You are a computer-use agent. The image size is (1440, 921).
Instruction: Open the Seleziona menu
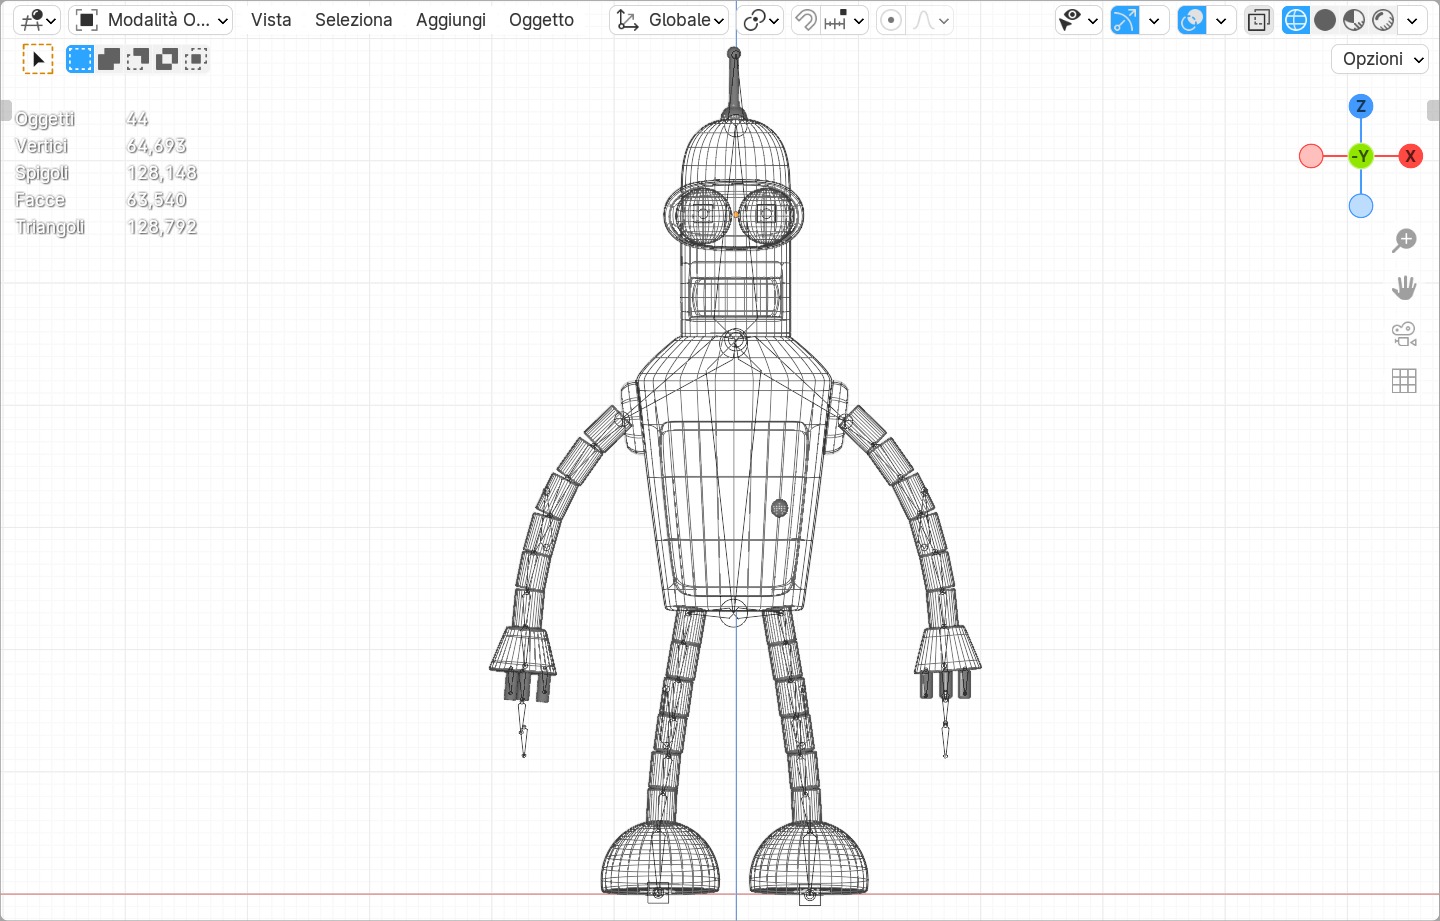(354, 20)
